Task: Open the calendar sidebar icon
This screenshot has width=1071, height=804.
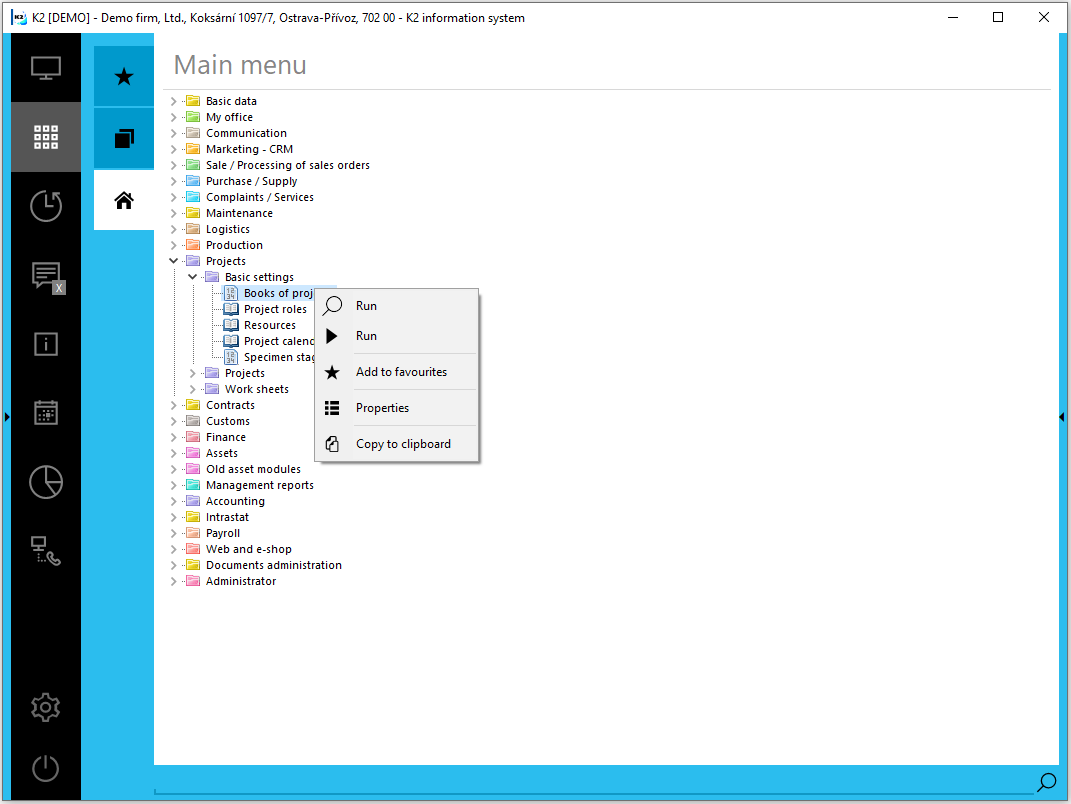Action: (46, 413)
